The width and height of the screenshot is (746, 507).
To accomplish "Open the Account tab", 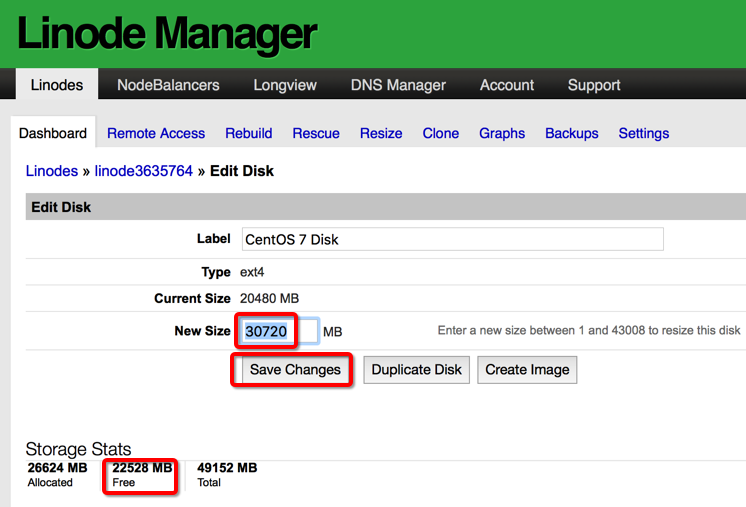I will 507,85.
